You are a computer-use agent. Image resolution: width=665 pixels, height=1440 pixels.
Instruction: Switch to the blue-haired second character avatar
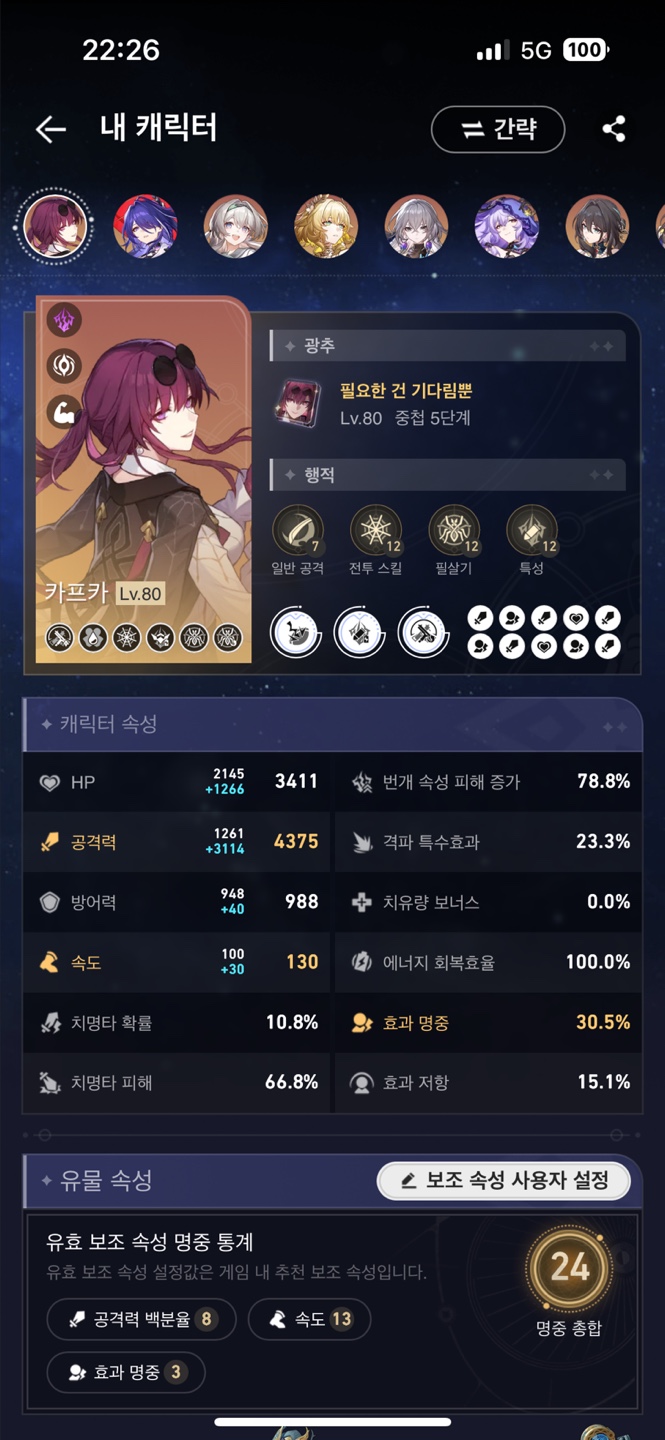click(146, 226)
